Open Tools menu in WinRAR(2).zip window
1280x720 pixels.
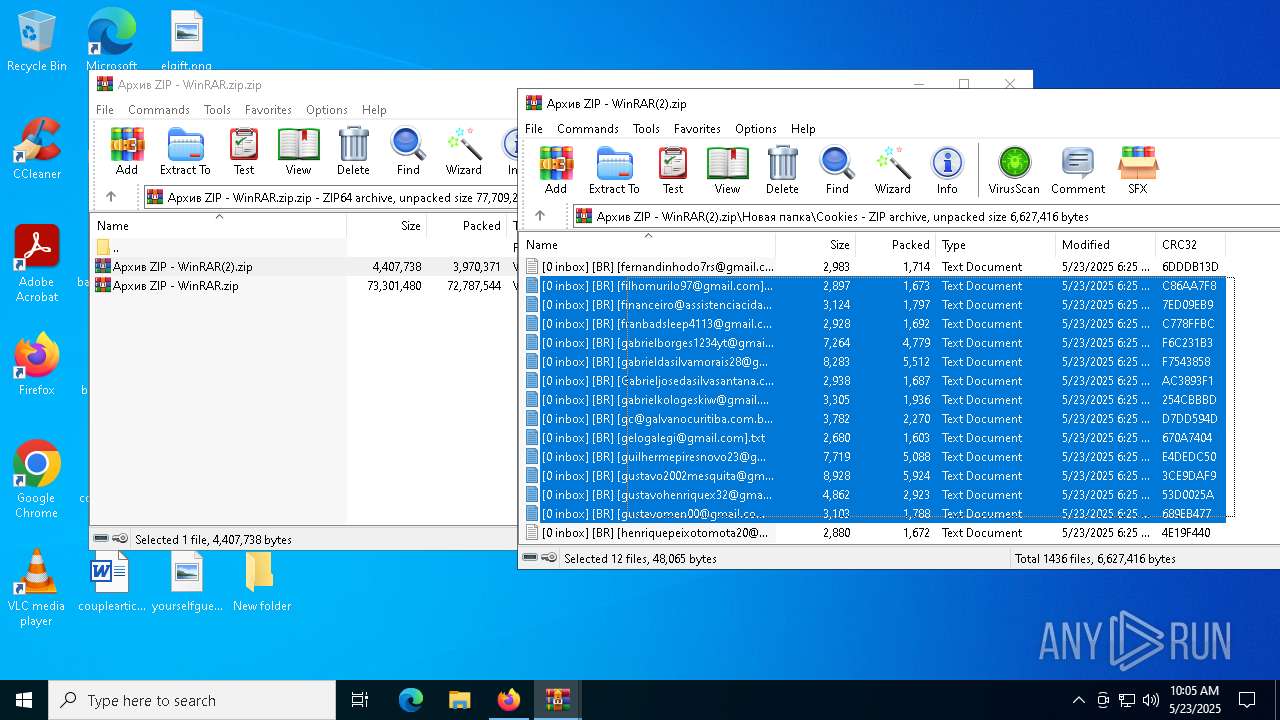point(646,129)
